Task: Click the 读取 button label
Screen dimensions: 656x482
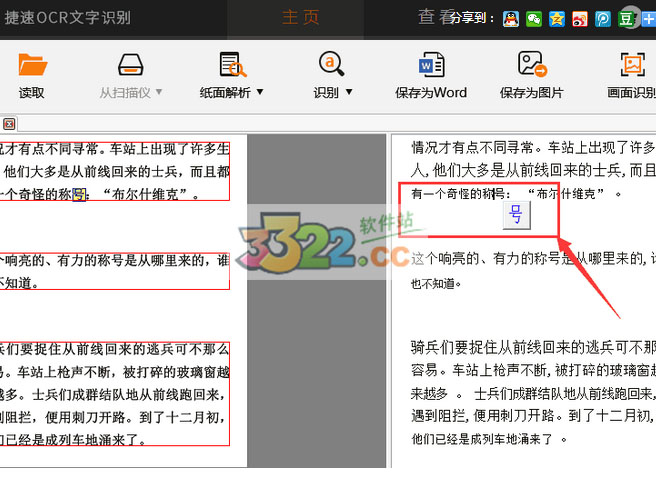Action: [x=31, y=92]
